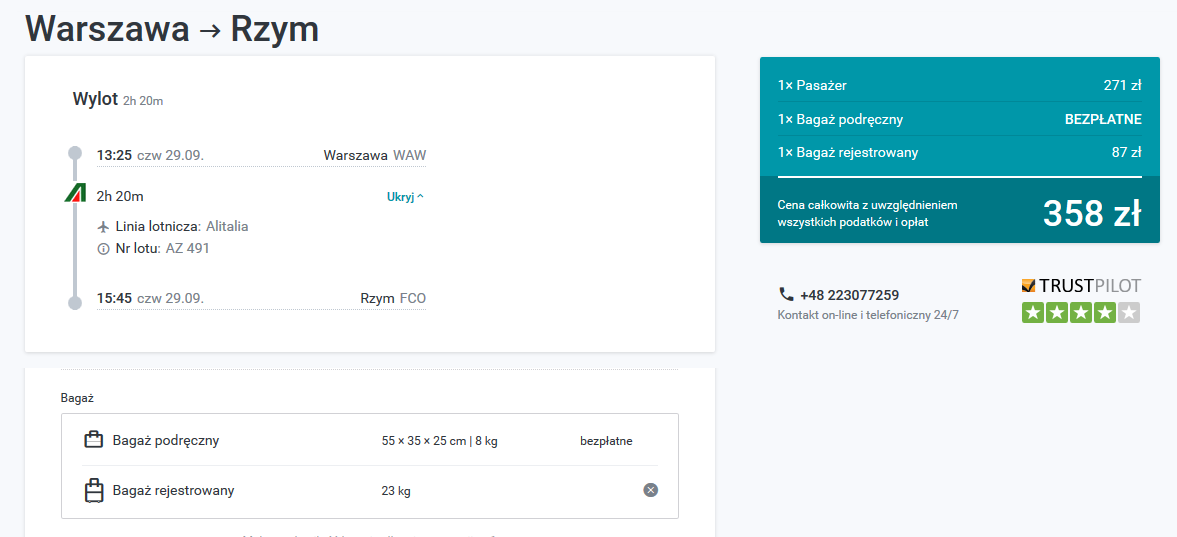Click the suitcase icon for Bagaż rejestrowany
The height and width of the screenshot is (537, 1177).
(93, 490)
